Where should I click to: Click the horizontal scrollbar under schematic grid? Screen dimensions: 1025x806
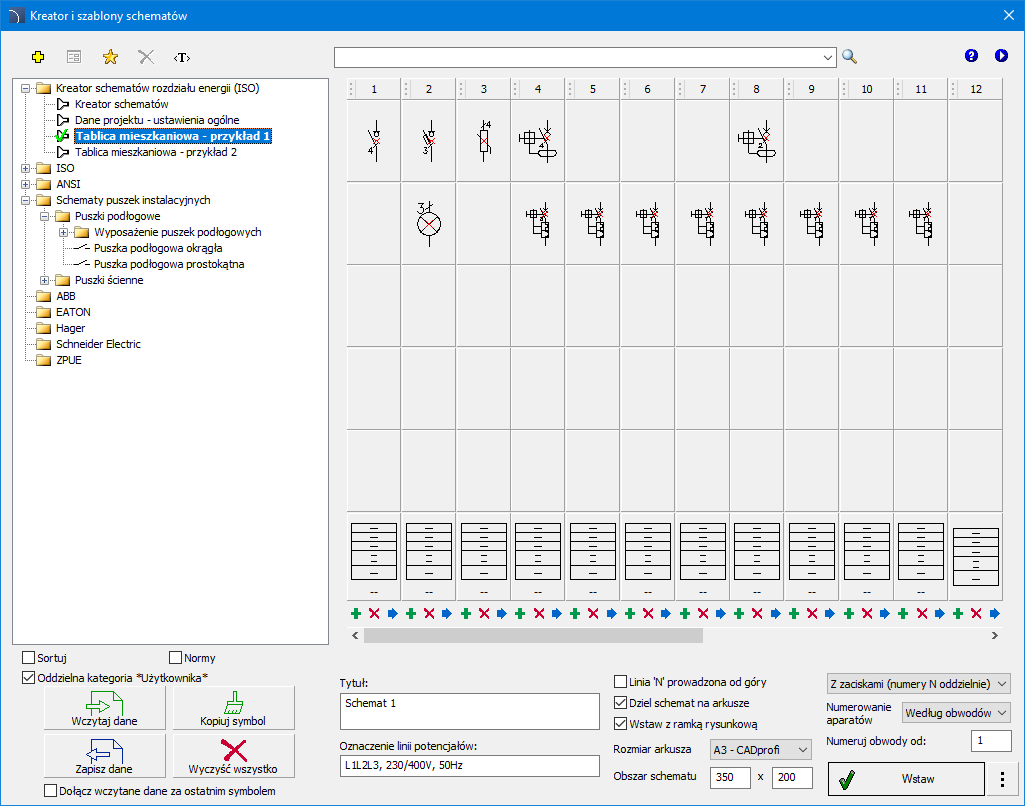pos(533,635)
